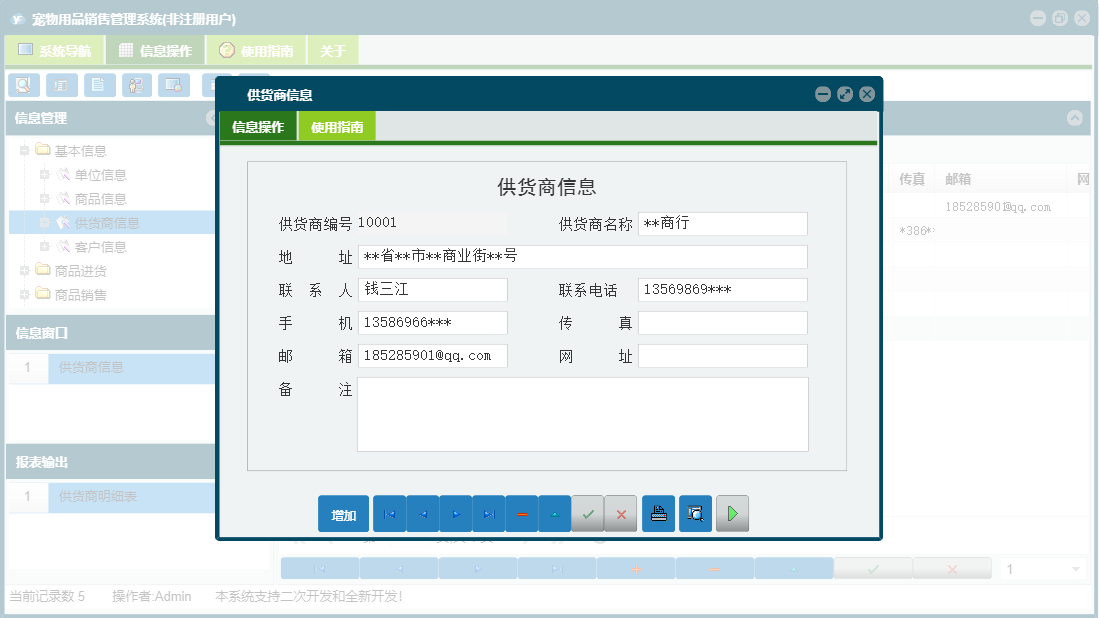Delete record with red minus in dialog
The height and width of the screenshot is (618, 1099).
pyautogui.click(x=522, y=514)
